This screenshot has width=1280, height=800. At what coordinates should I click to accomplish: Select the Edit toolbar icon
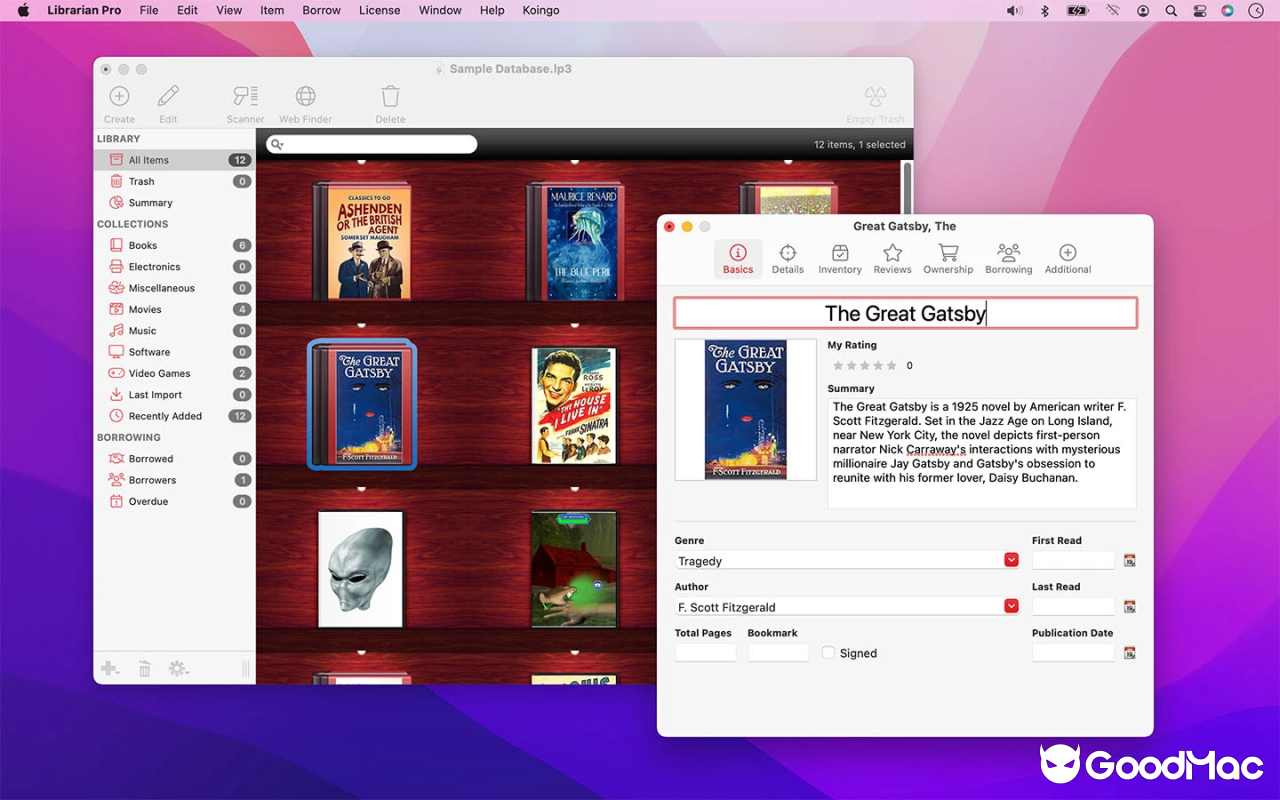click(x=167, y=99)
